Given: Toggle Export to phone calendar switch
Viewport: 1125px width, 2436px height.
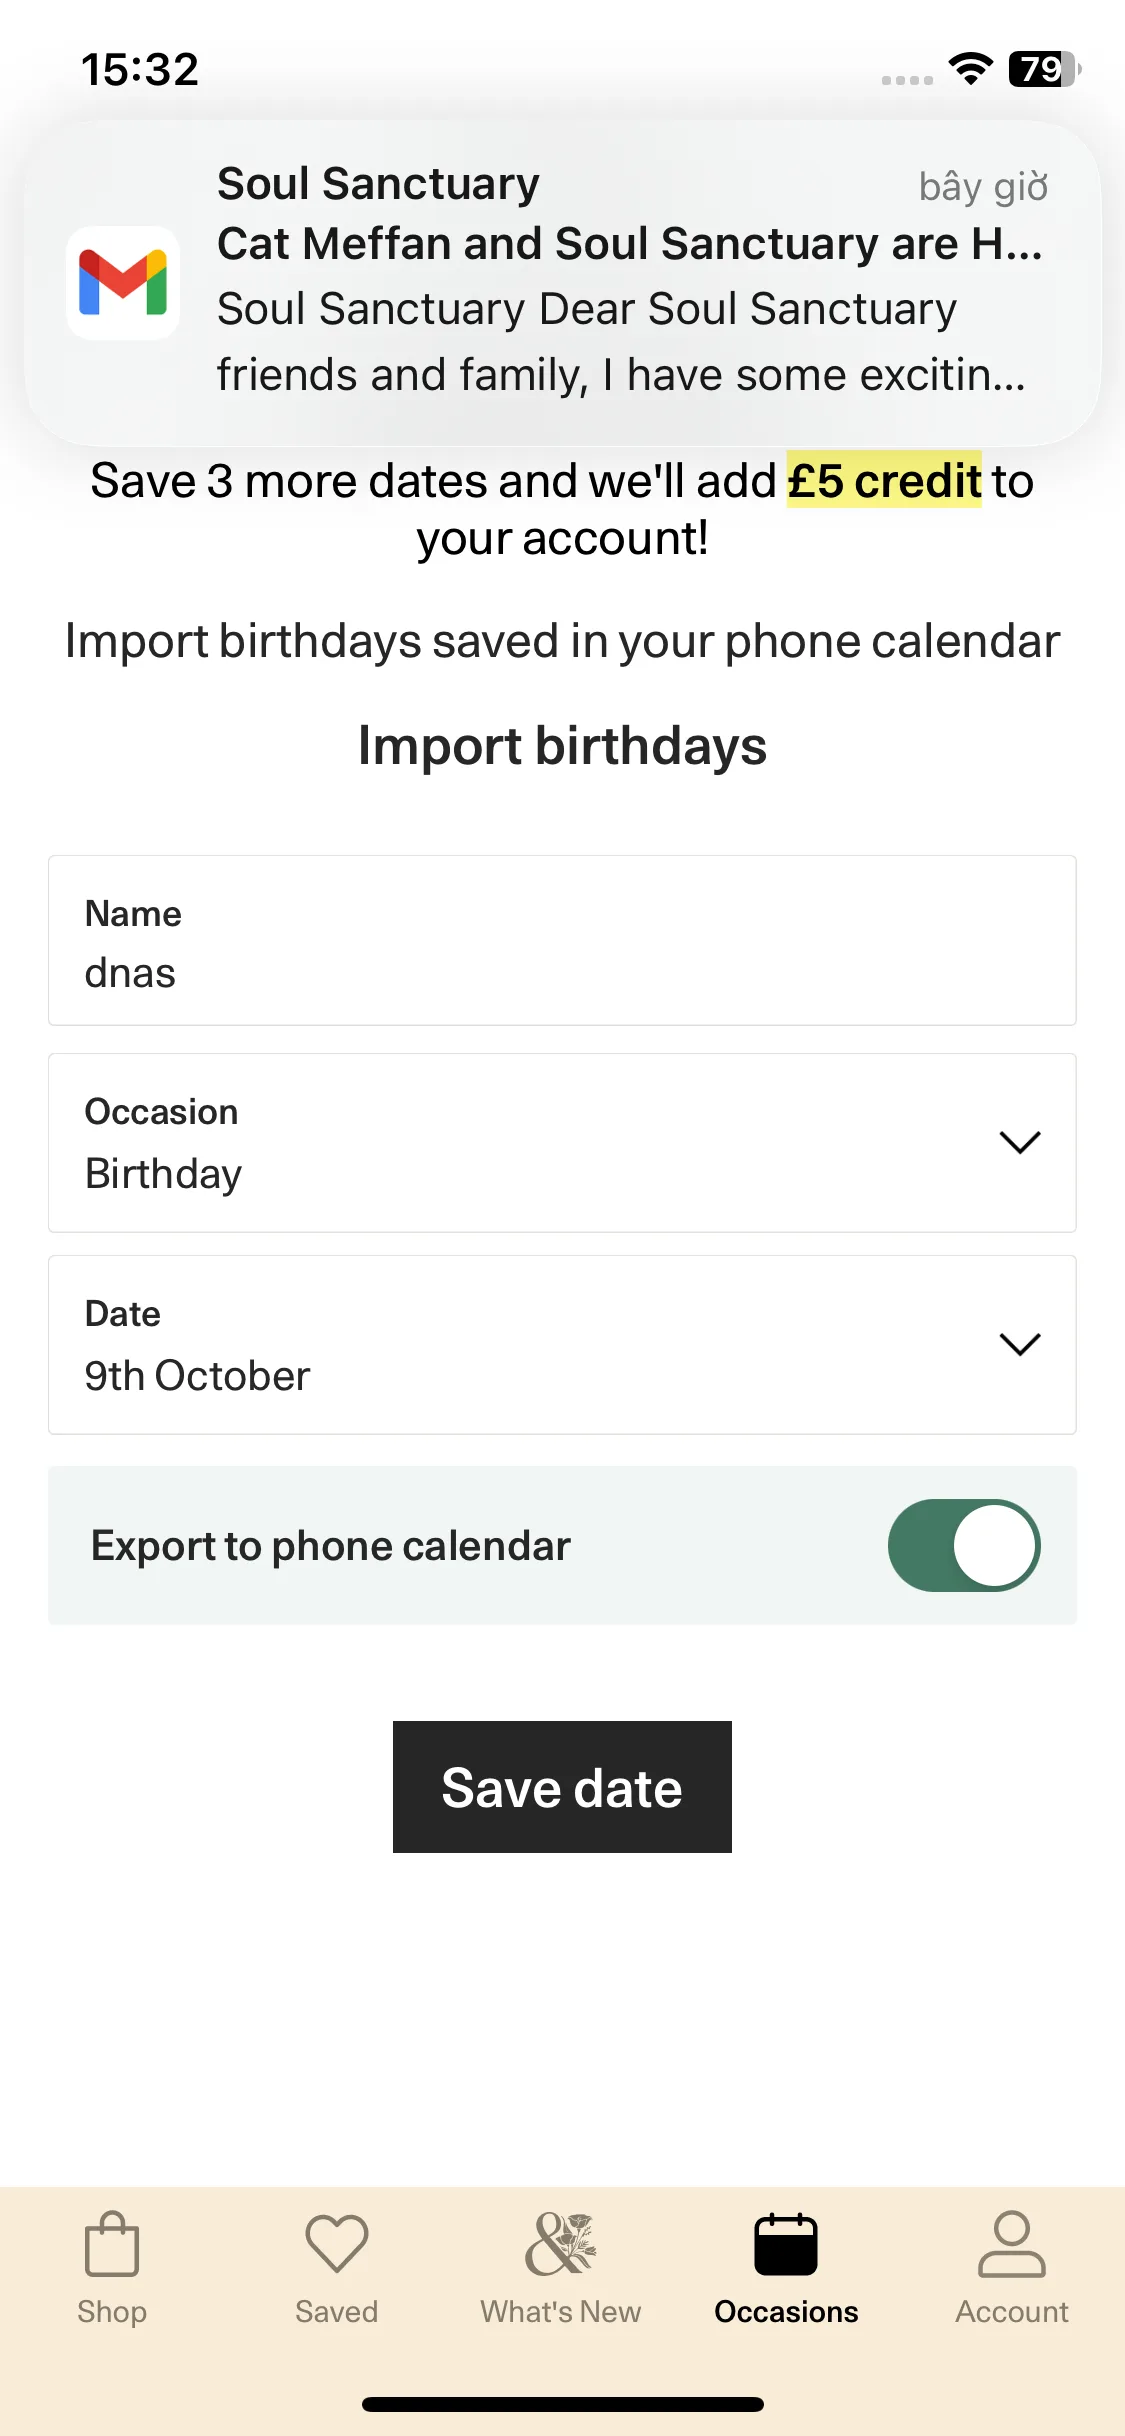Looking at the screenshot, I should click(x=964, y=1545).
